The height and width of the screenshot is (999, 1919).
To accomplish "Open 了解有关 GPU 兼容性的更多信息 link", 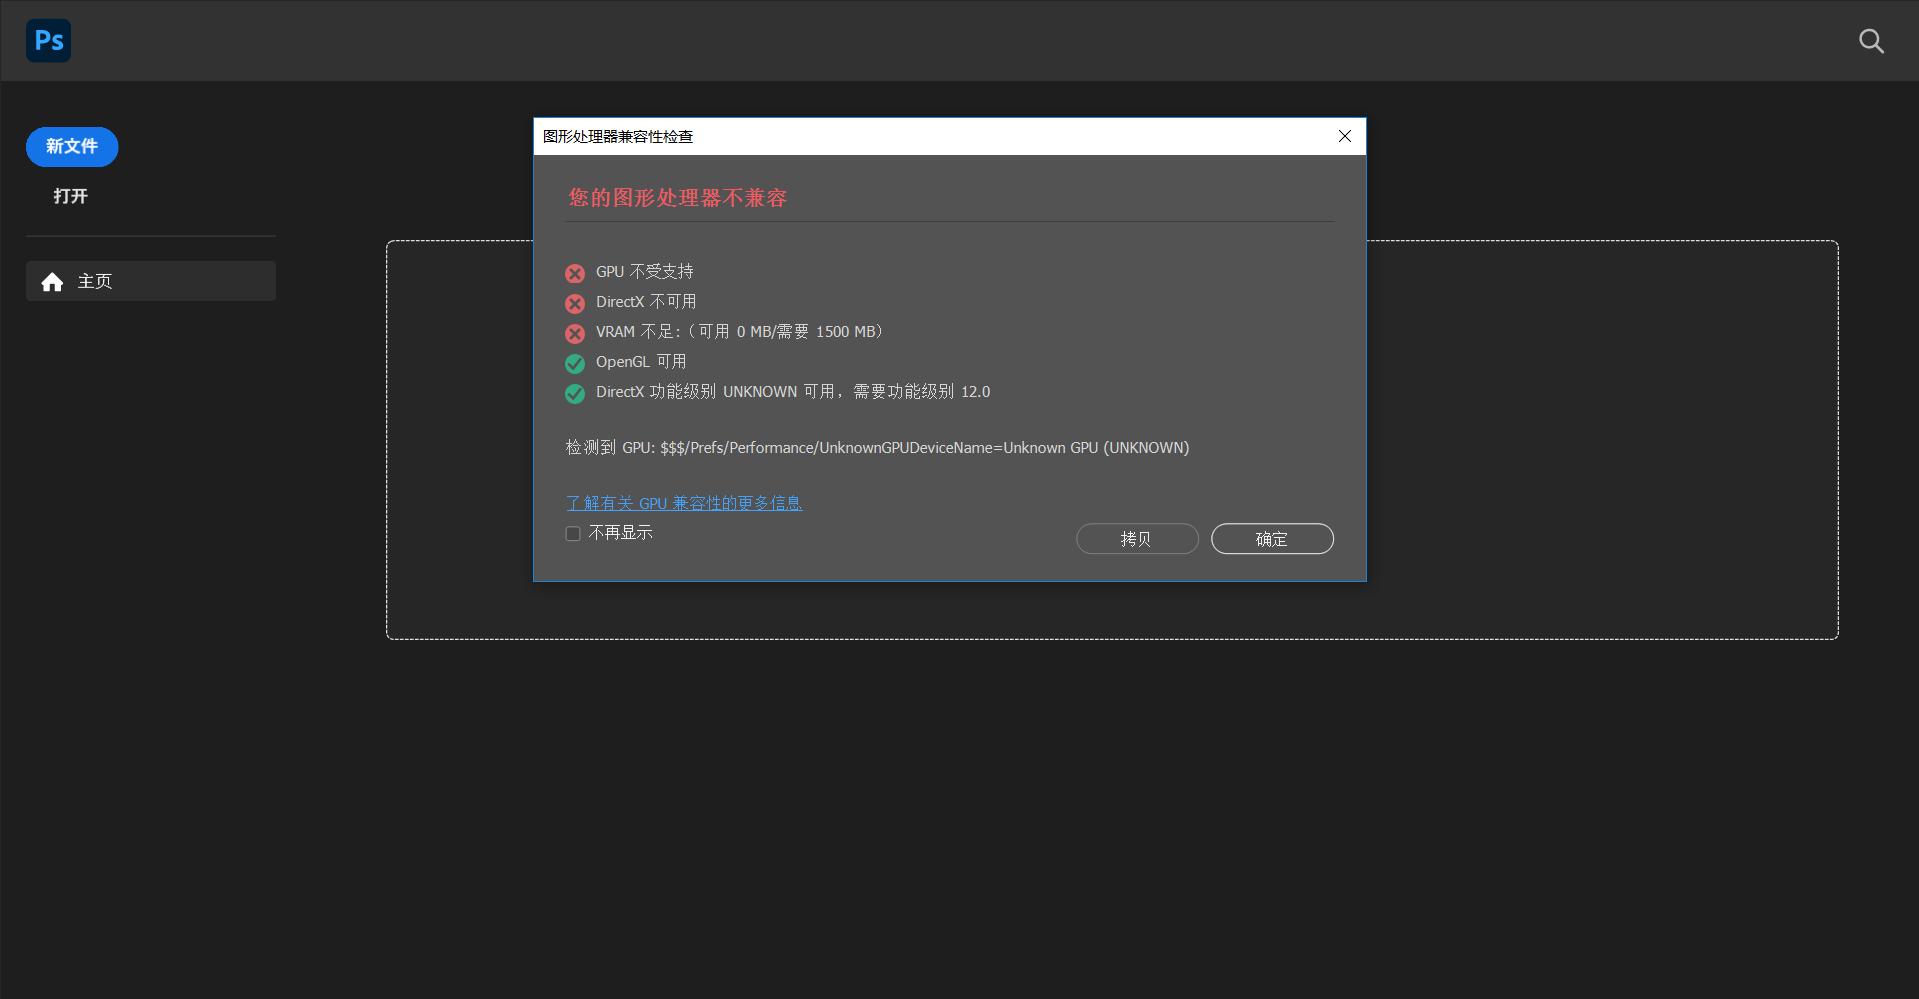I will click(684, 503).
